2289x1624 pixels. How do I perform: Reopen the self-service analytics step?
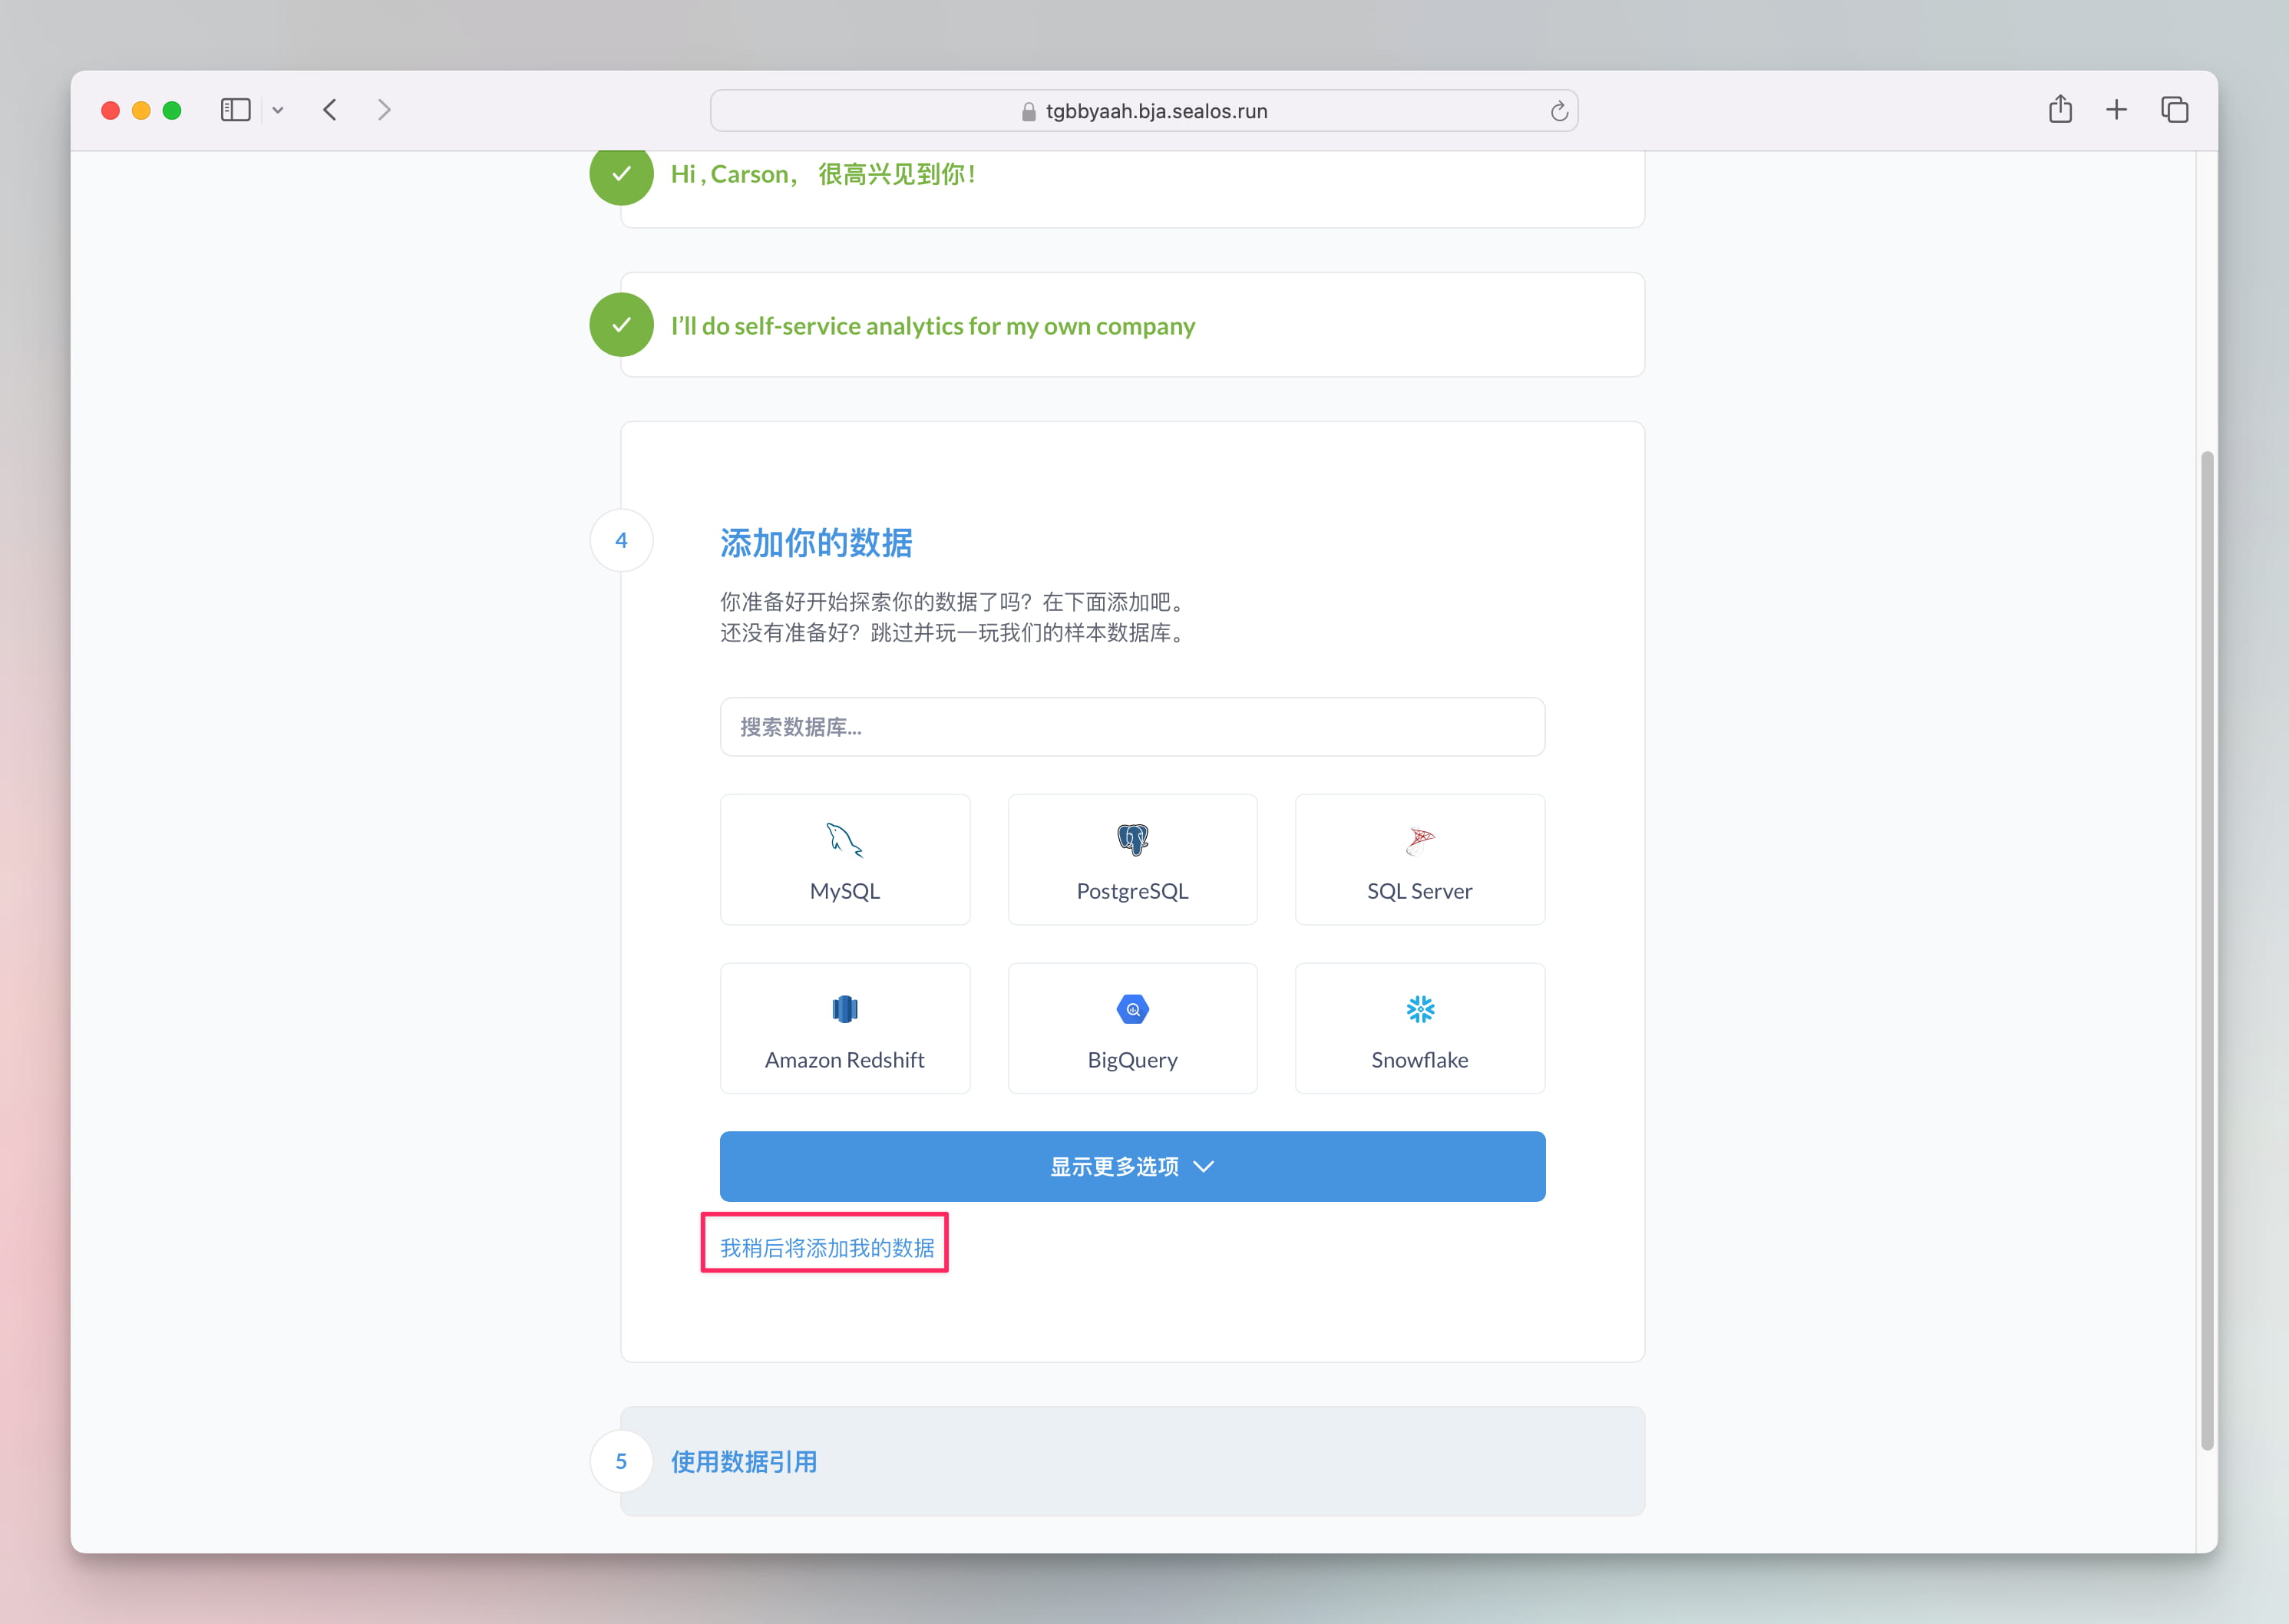[932, 326]
